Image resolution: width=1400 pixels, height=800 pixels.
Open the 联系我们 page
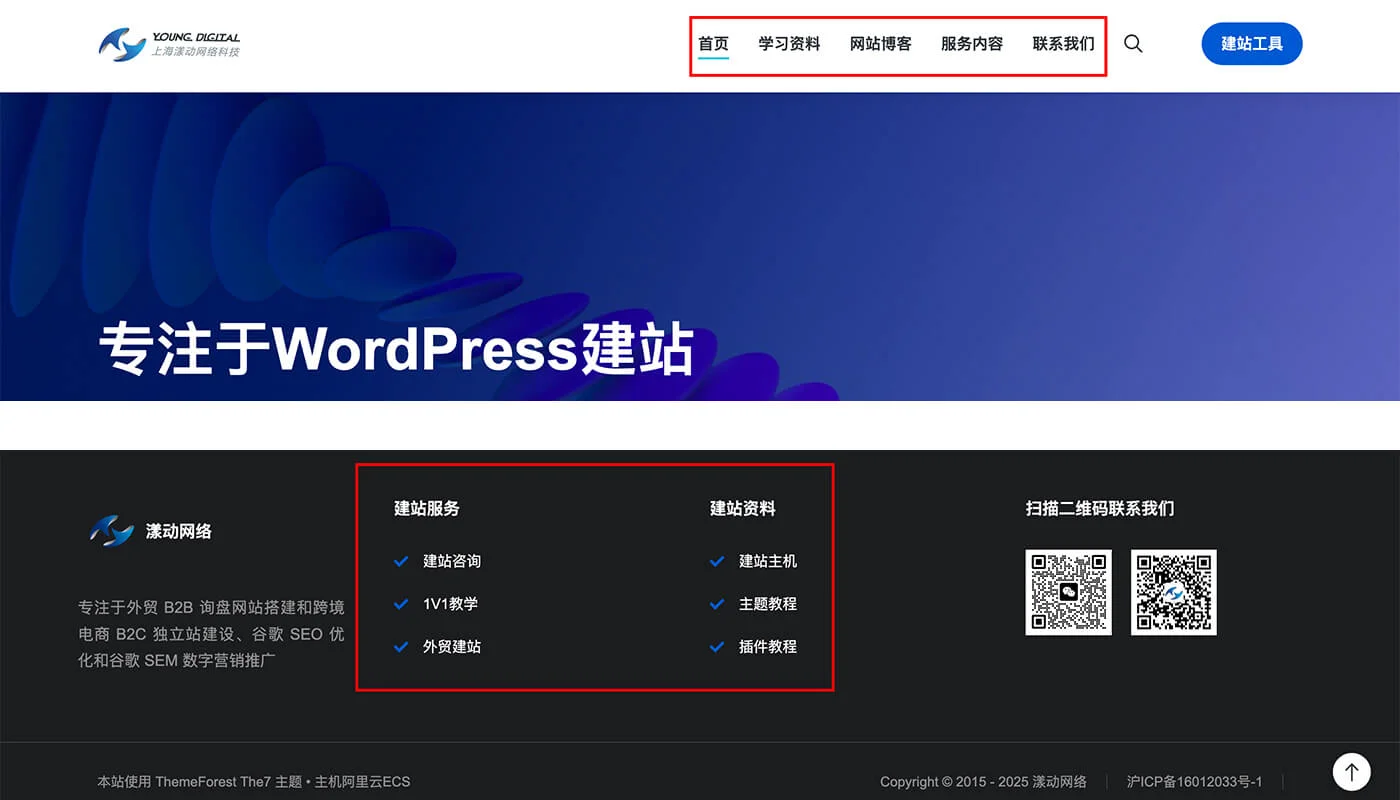[1063, 43]
